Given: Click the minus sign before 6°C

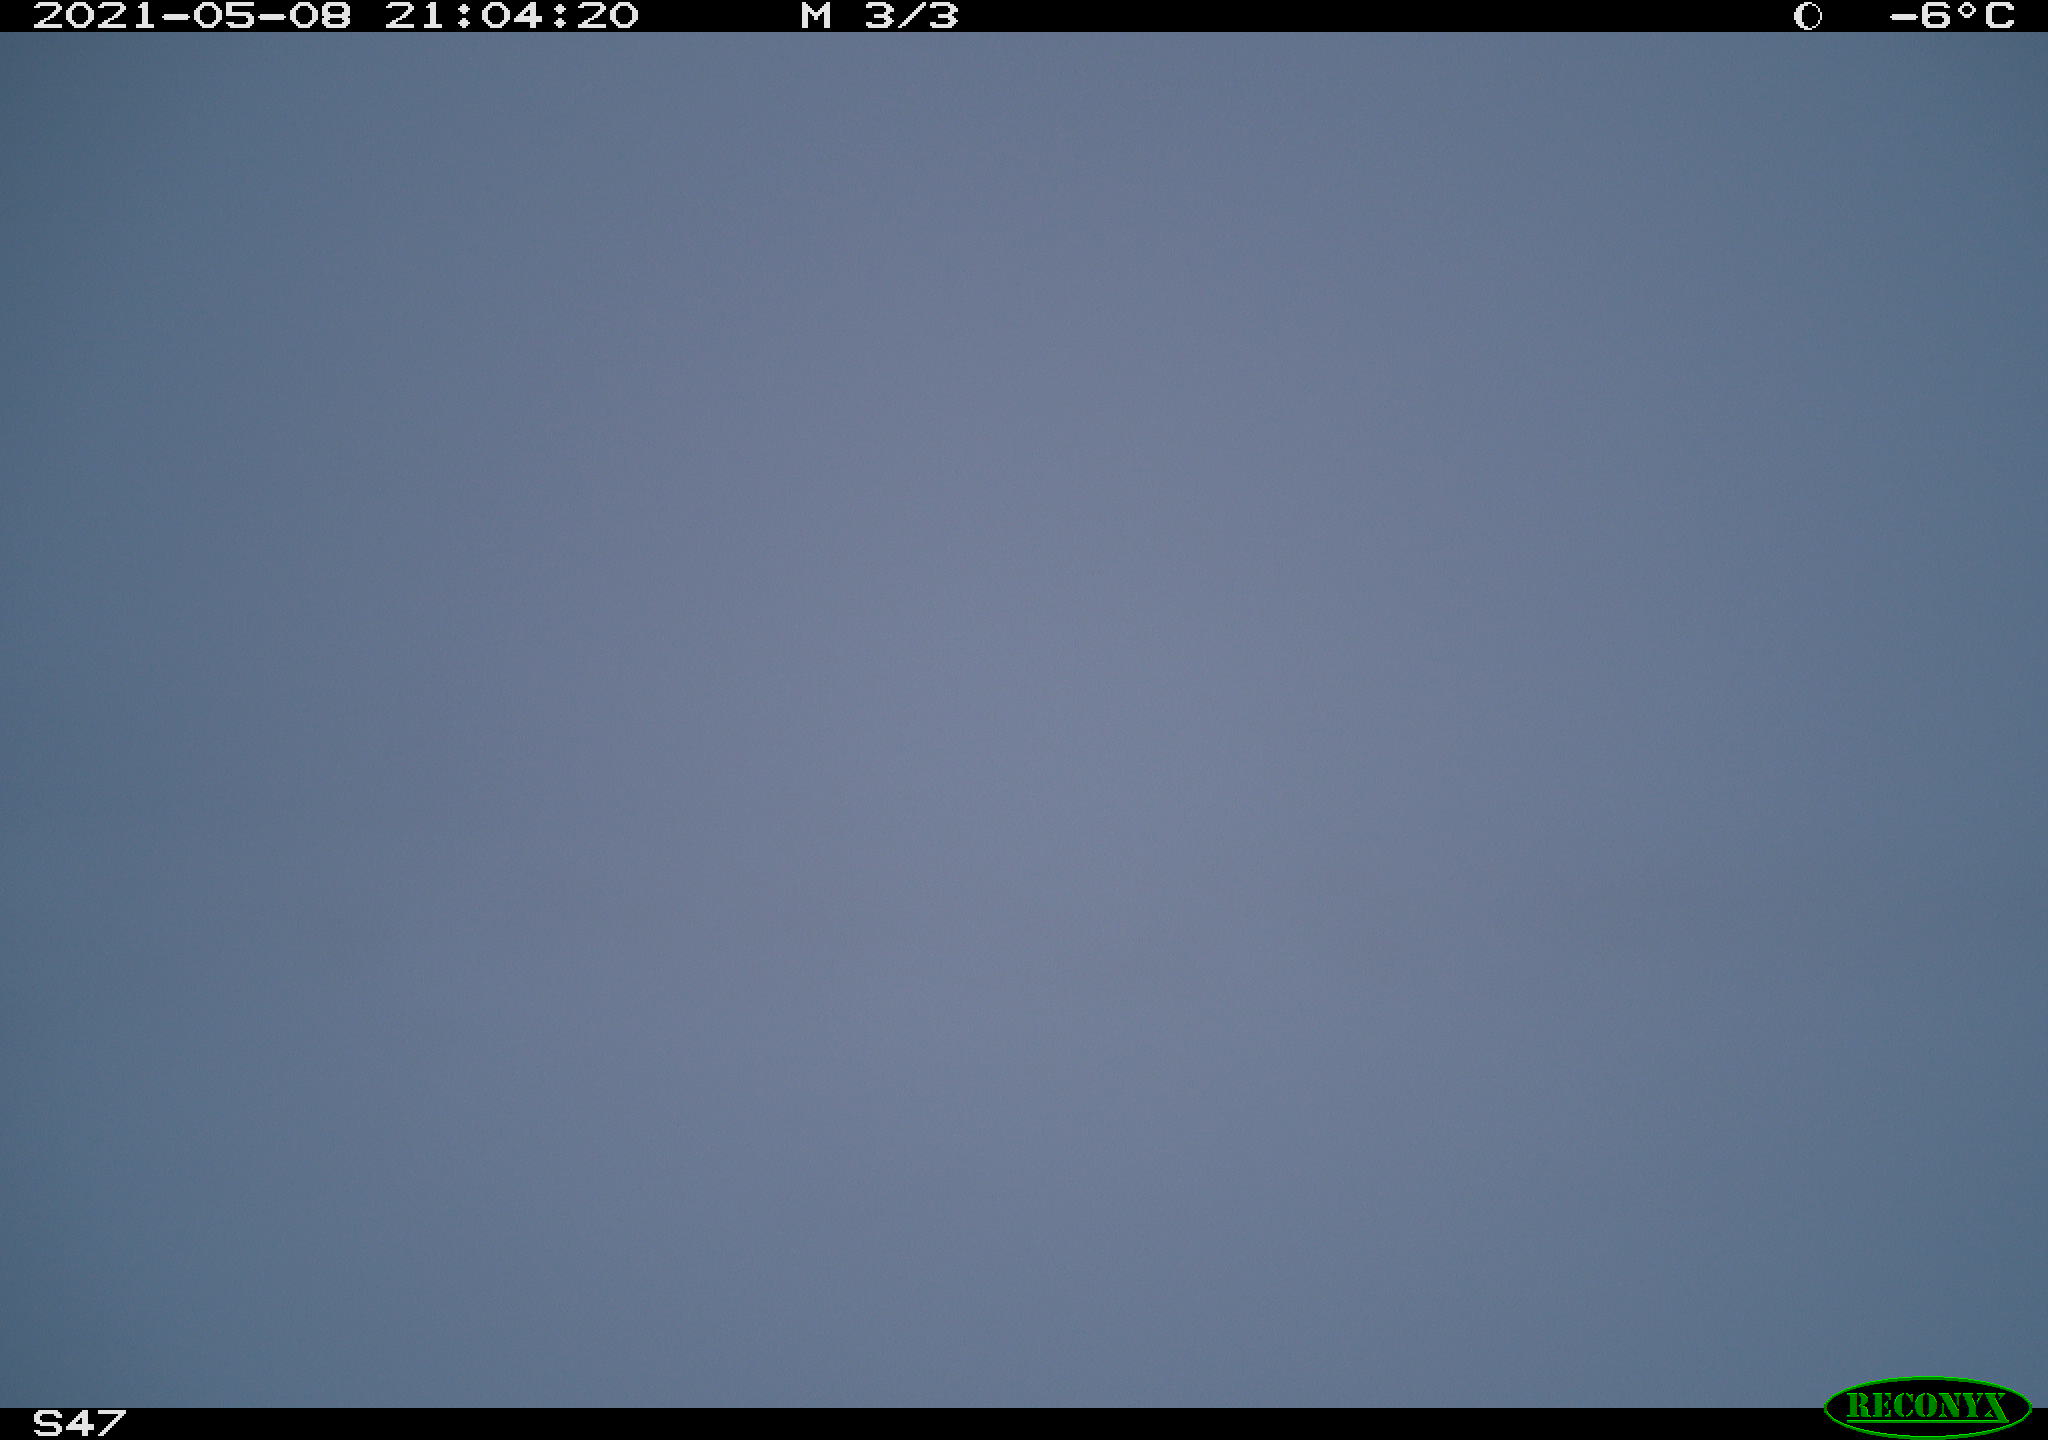Looking at the screenshot, I should coord(1904,16).
